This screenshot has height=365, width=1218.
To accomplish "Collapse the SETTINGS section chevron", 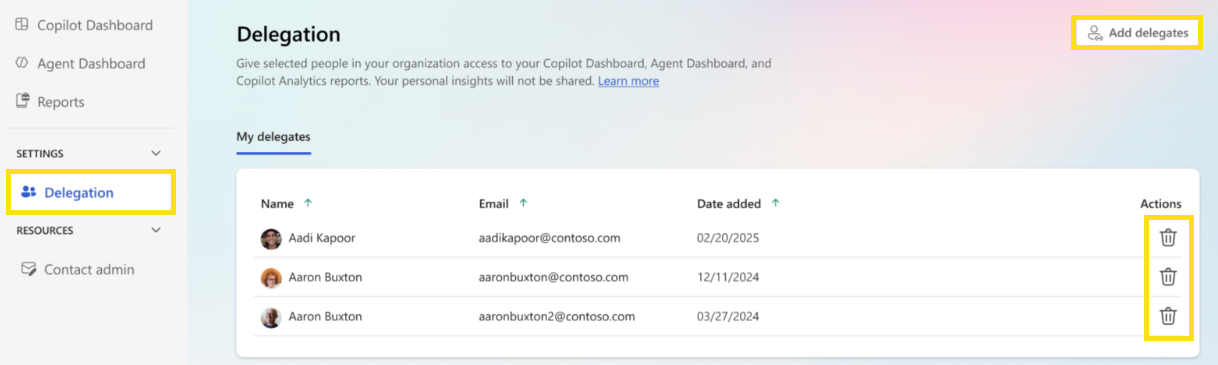I will click(155, 153).
